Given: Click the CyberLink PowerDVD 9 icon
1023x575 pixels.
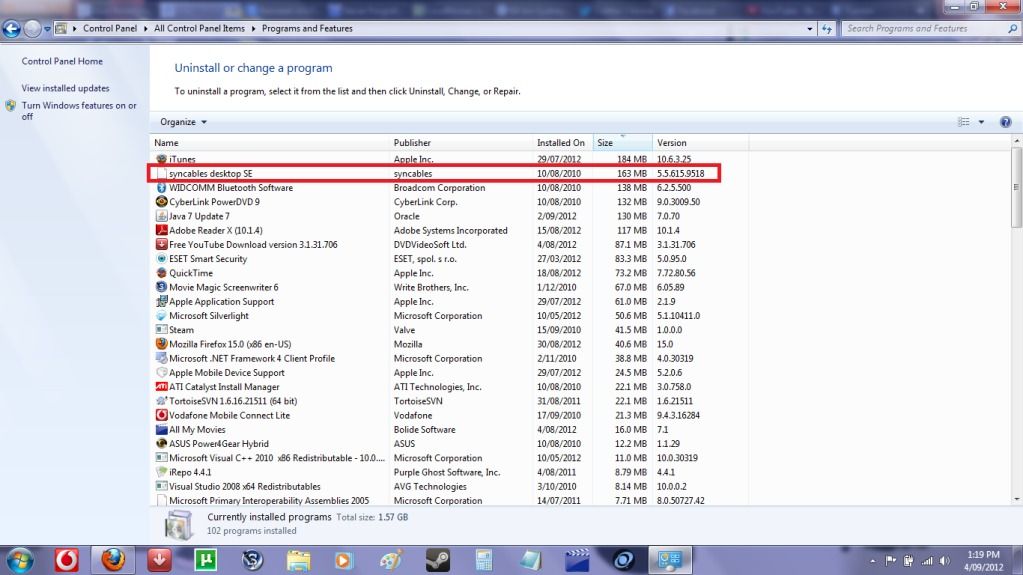Looking at the screenshot, I should [x=161, y=202].
